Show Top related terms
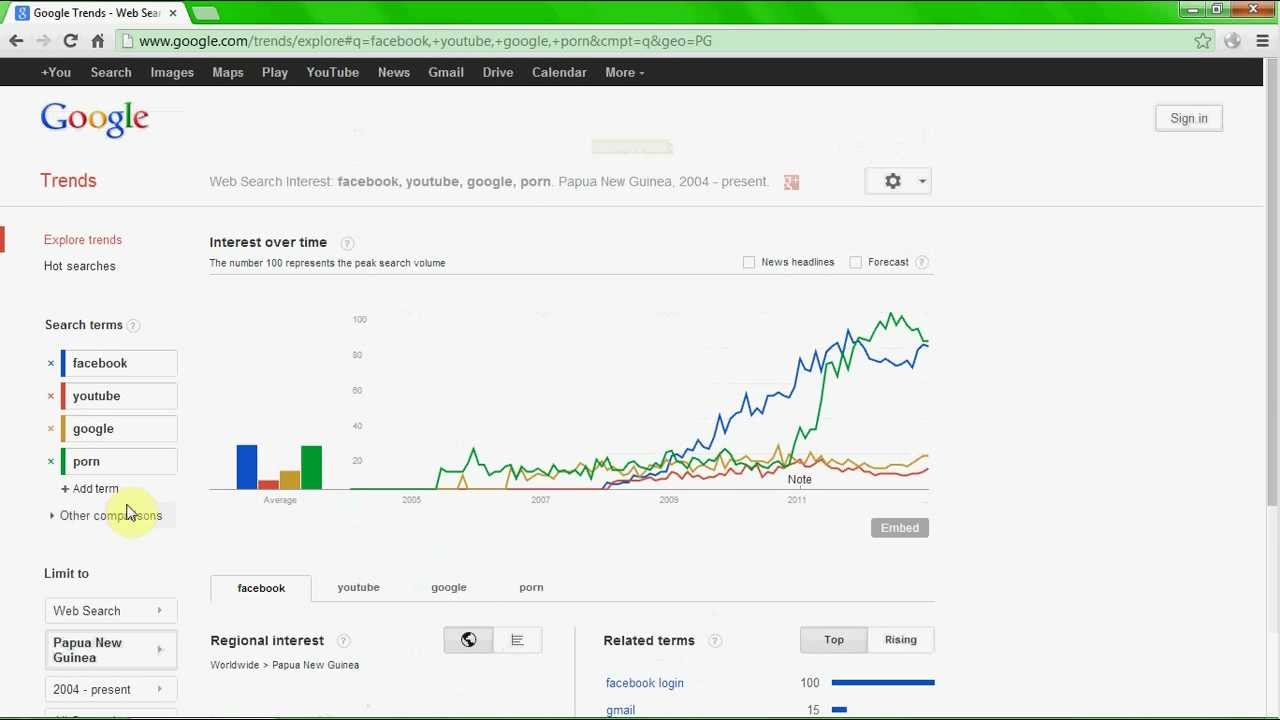Screen dimensions: 1280x720 (834, 640)
